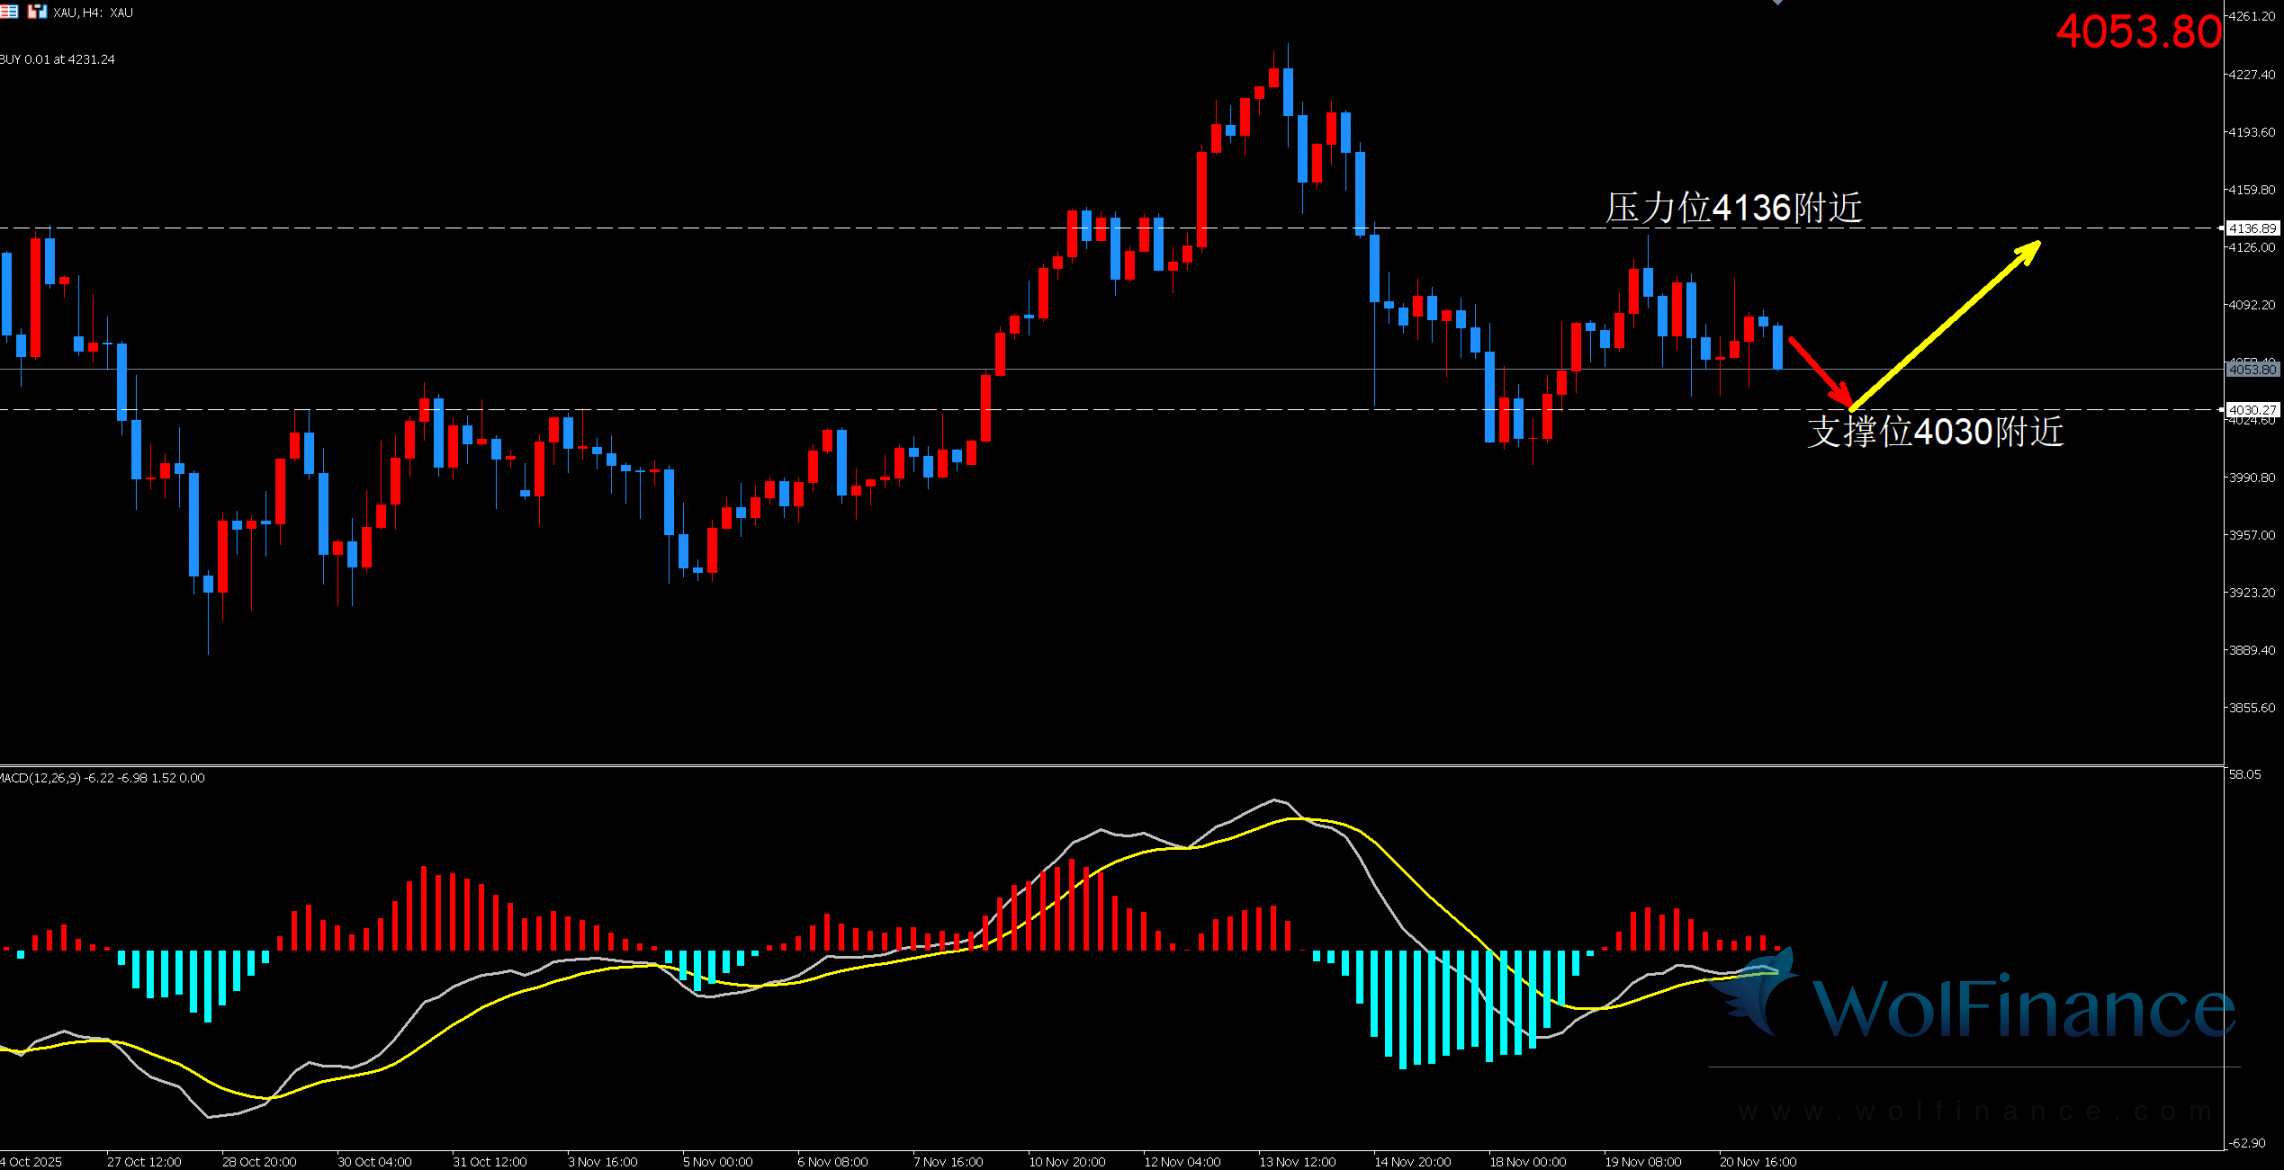The height and width of the screenshot is (1170, 2284).
Task: Select the 支撑位4030附近 support text label
Action: [1935, 432]
